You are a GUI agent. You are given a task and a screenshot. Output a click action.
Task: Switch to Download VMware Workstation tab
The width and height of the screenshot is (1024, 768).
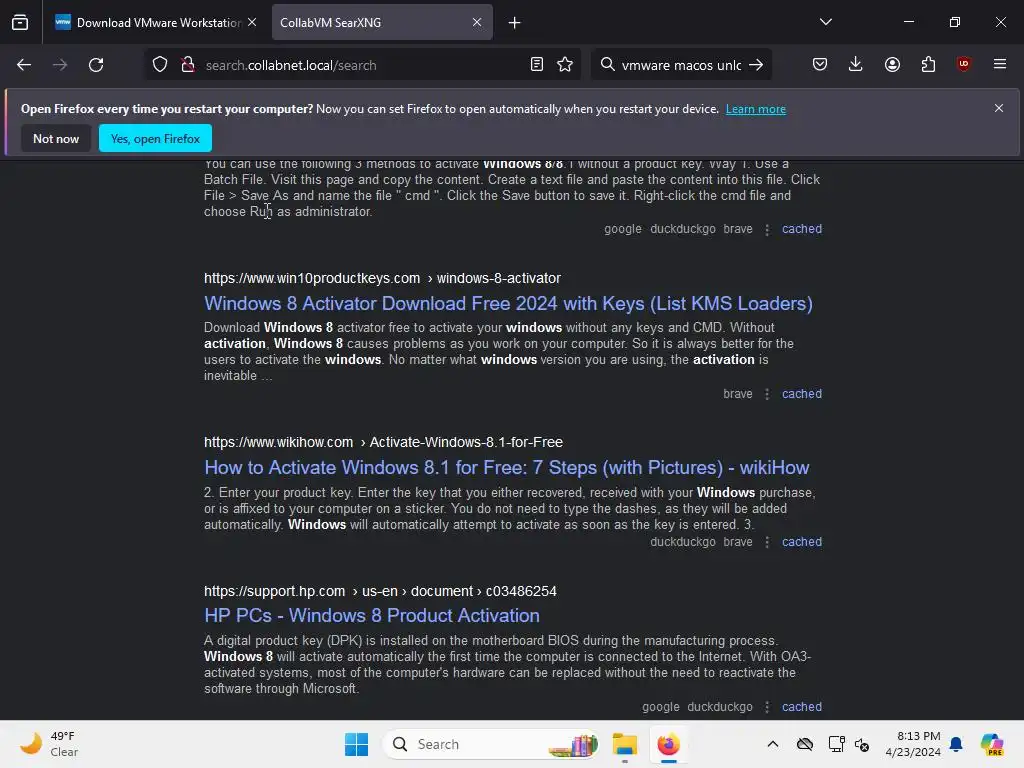pos(156,22)
